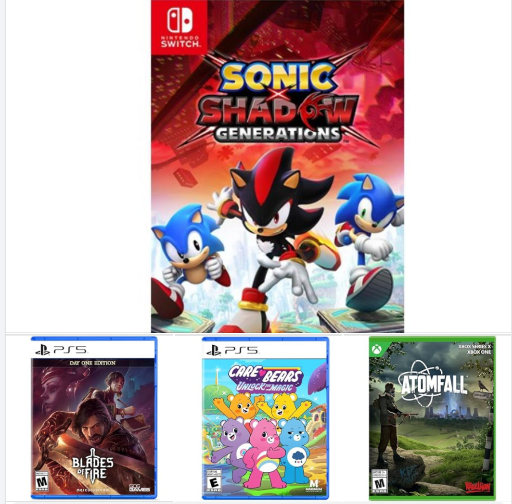Select the Atomfall Xbox game cover
This screenshot has height=504, width=512.
click(x=432, y=418)
